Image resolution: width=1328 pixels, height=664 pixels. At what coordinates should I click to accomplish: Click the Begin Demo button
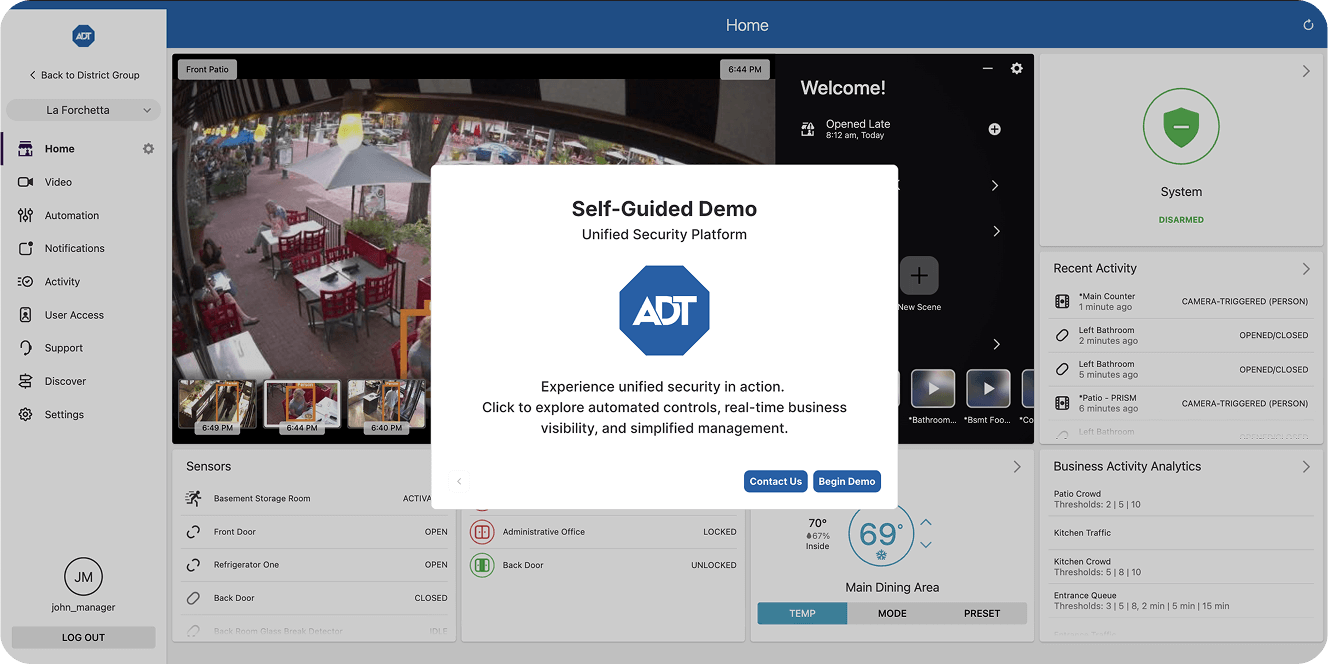[x=846, y=481]
